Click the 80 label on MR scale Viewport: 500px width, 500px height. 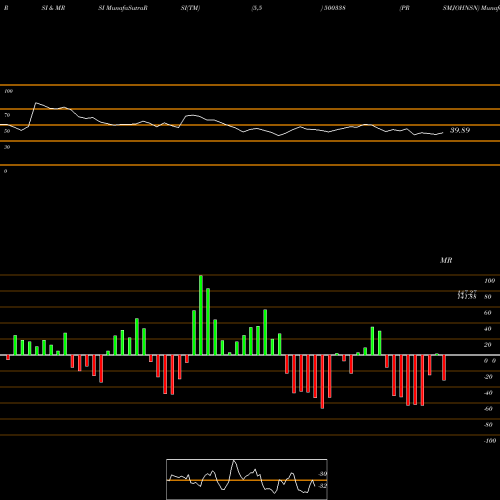pos(488,297)
